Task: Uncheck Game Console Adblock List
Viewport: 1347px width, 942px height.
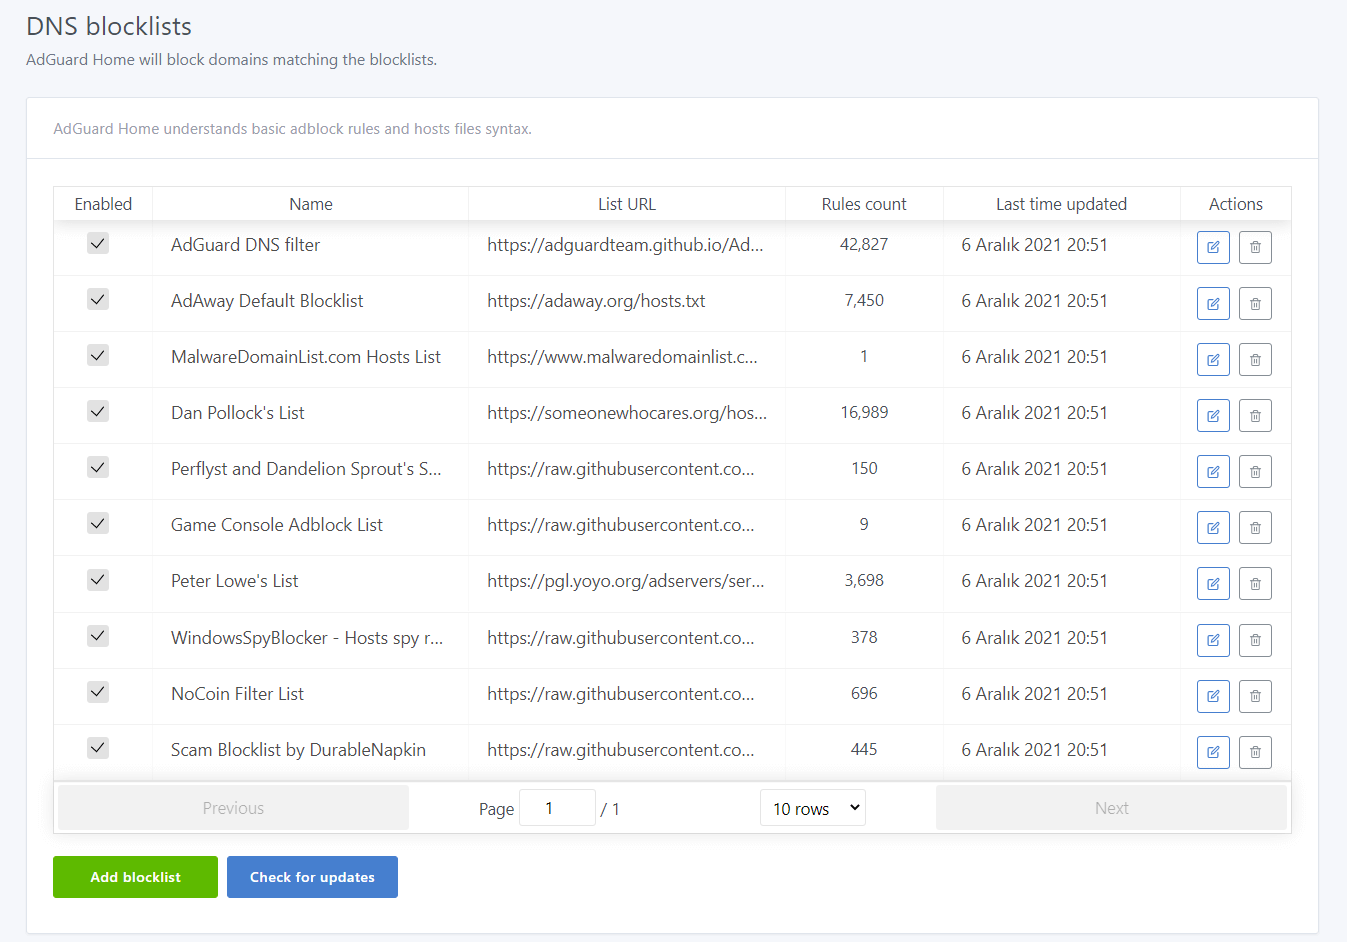Action: [98, 523]
